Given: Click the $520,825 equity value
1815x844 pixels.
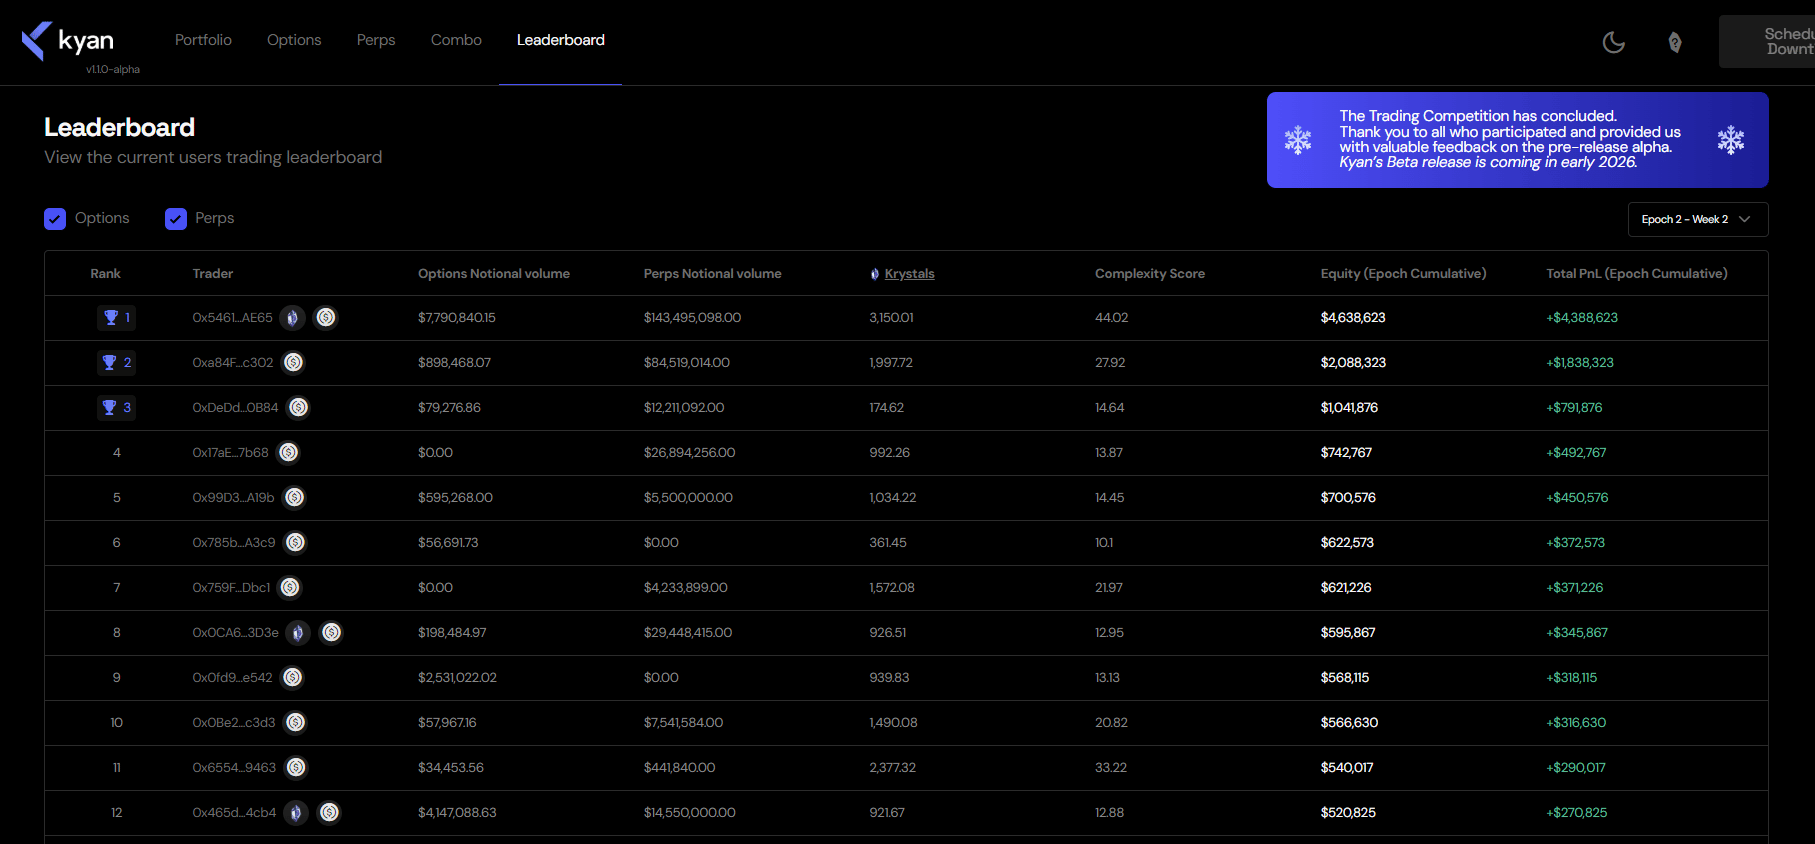Looking at the screenshot, I should (x=1348, y=813).
